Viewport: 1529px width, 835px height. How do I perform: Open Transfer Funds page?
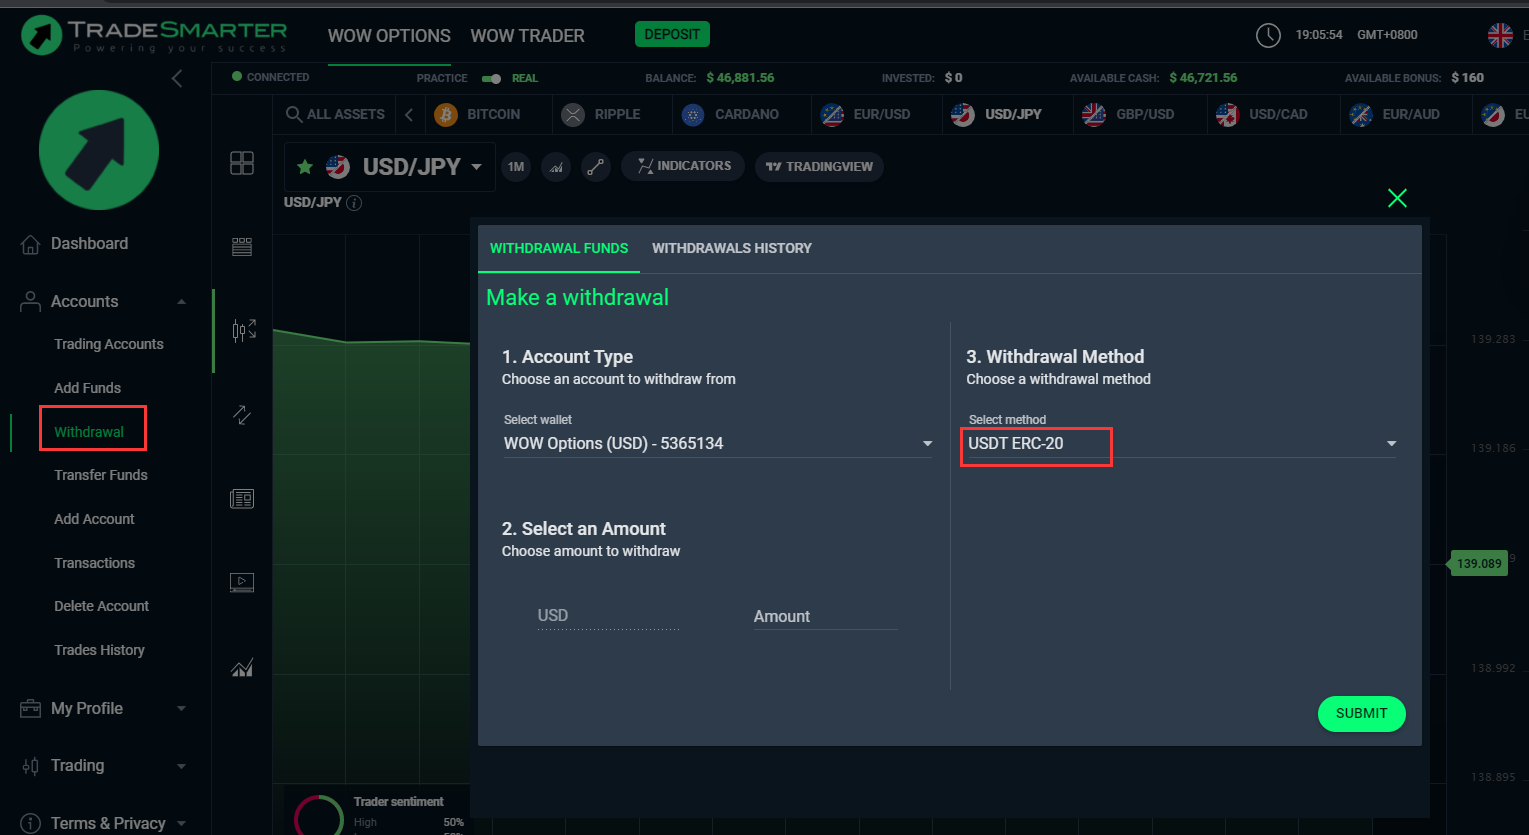coord(101,475)
